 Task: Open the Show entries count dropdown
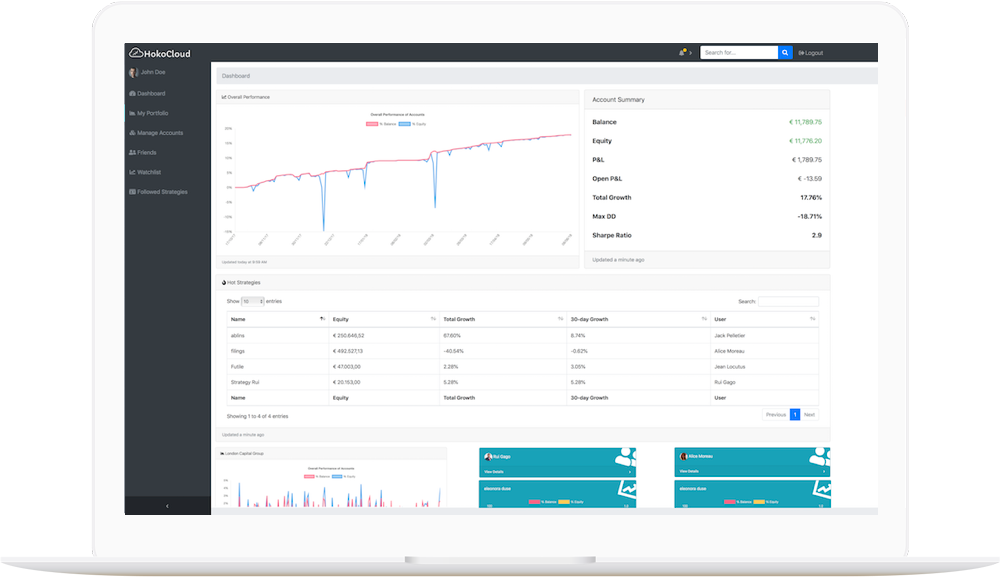pyautogui.click(x=252, y=301)
